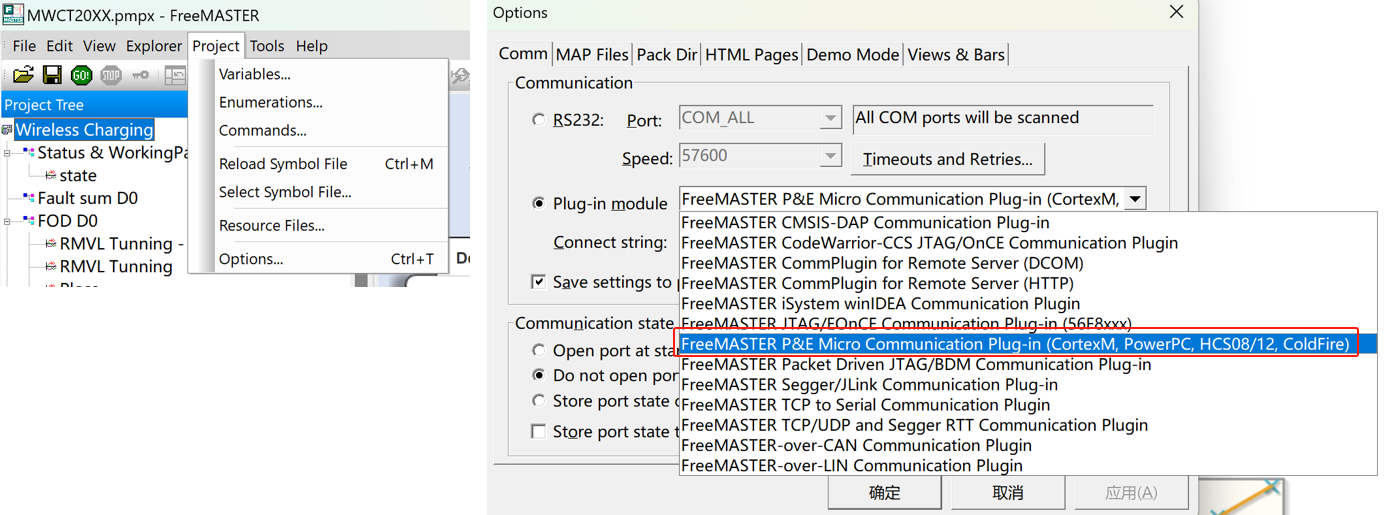Open the Plug-in module dropdown arrow
1389x515 pixels.
(1135, 199)
